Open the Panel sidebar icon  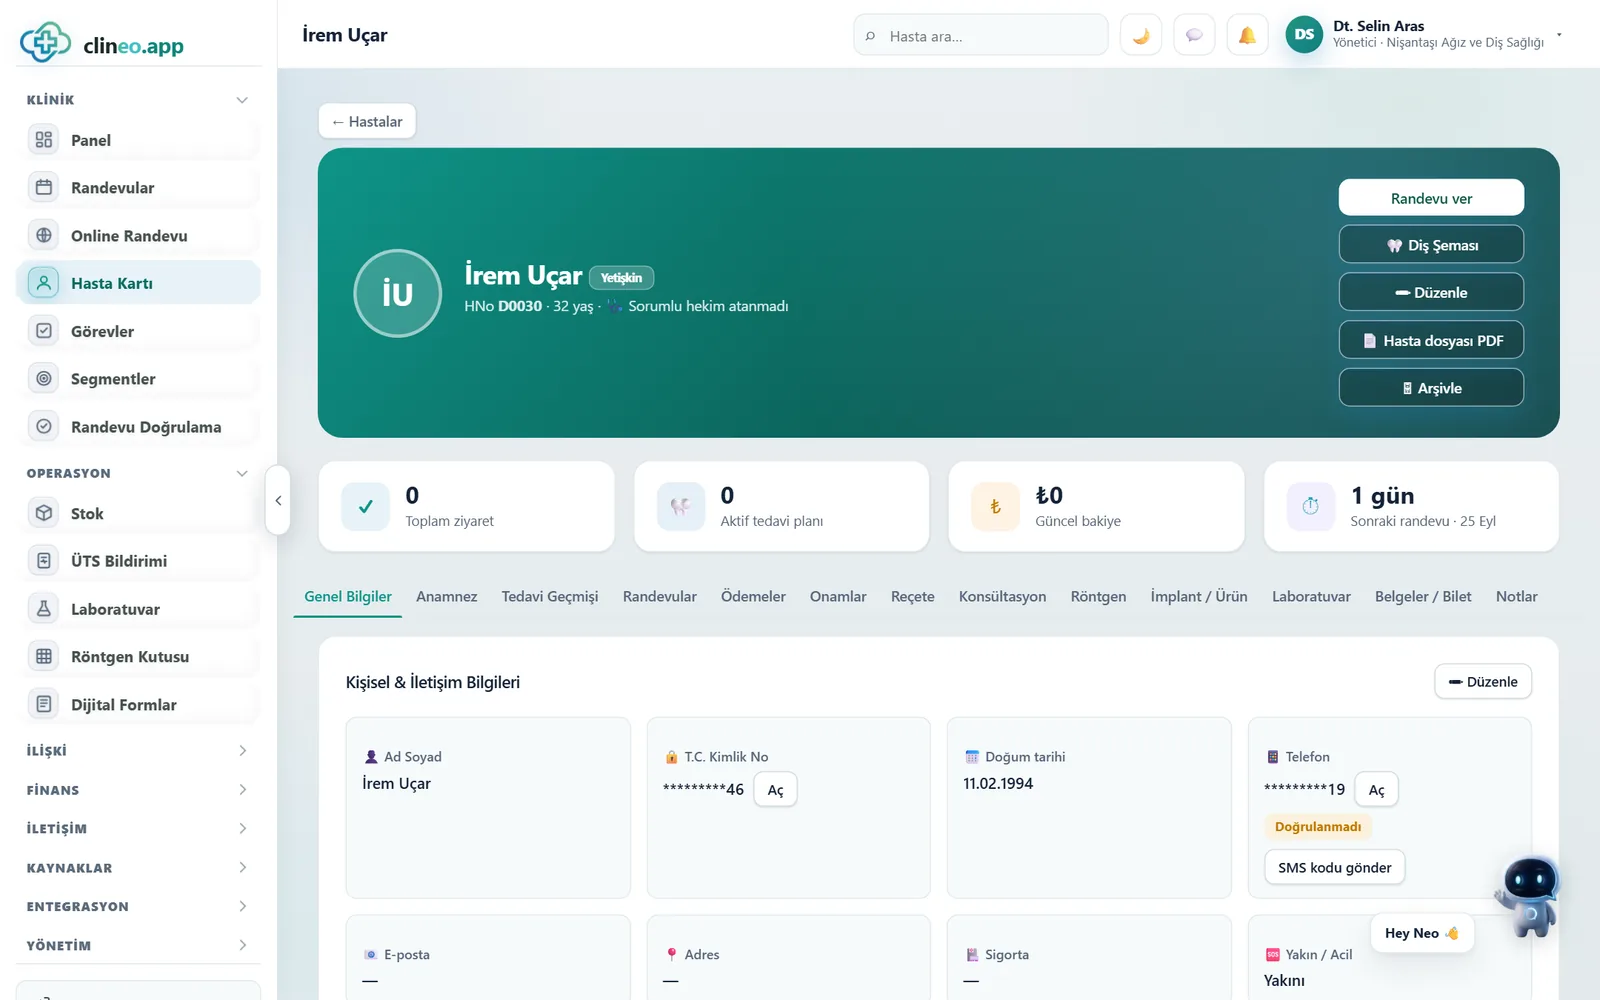[x=44, y=140]
